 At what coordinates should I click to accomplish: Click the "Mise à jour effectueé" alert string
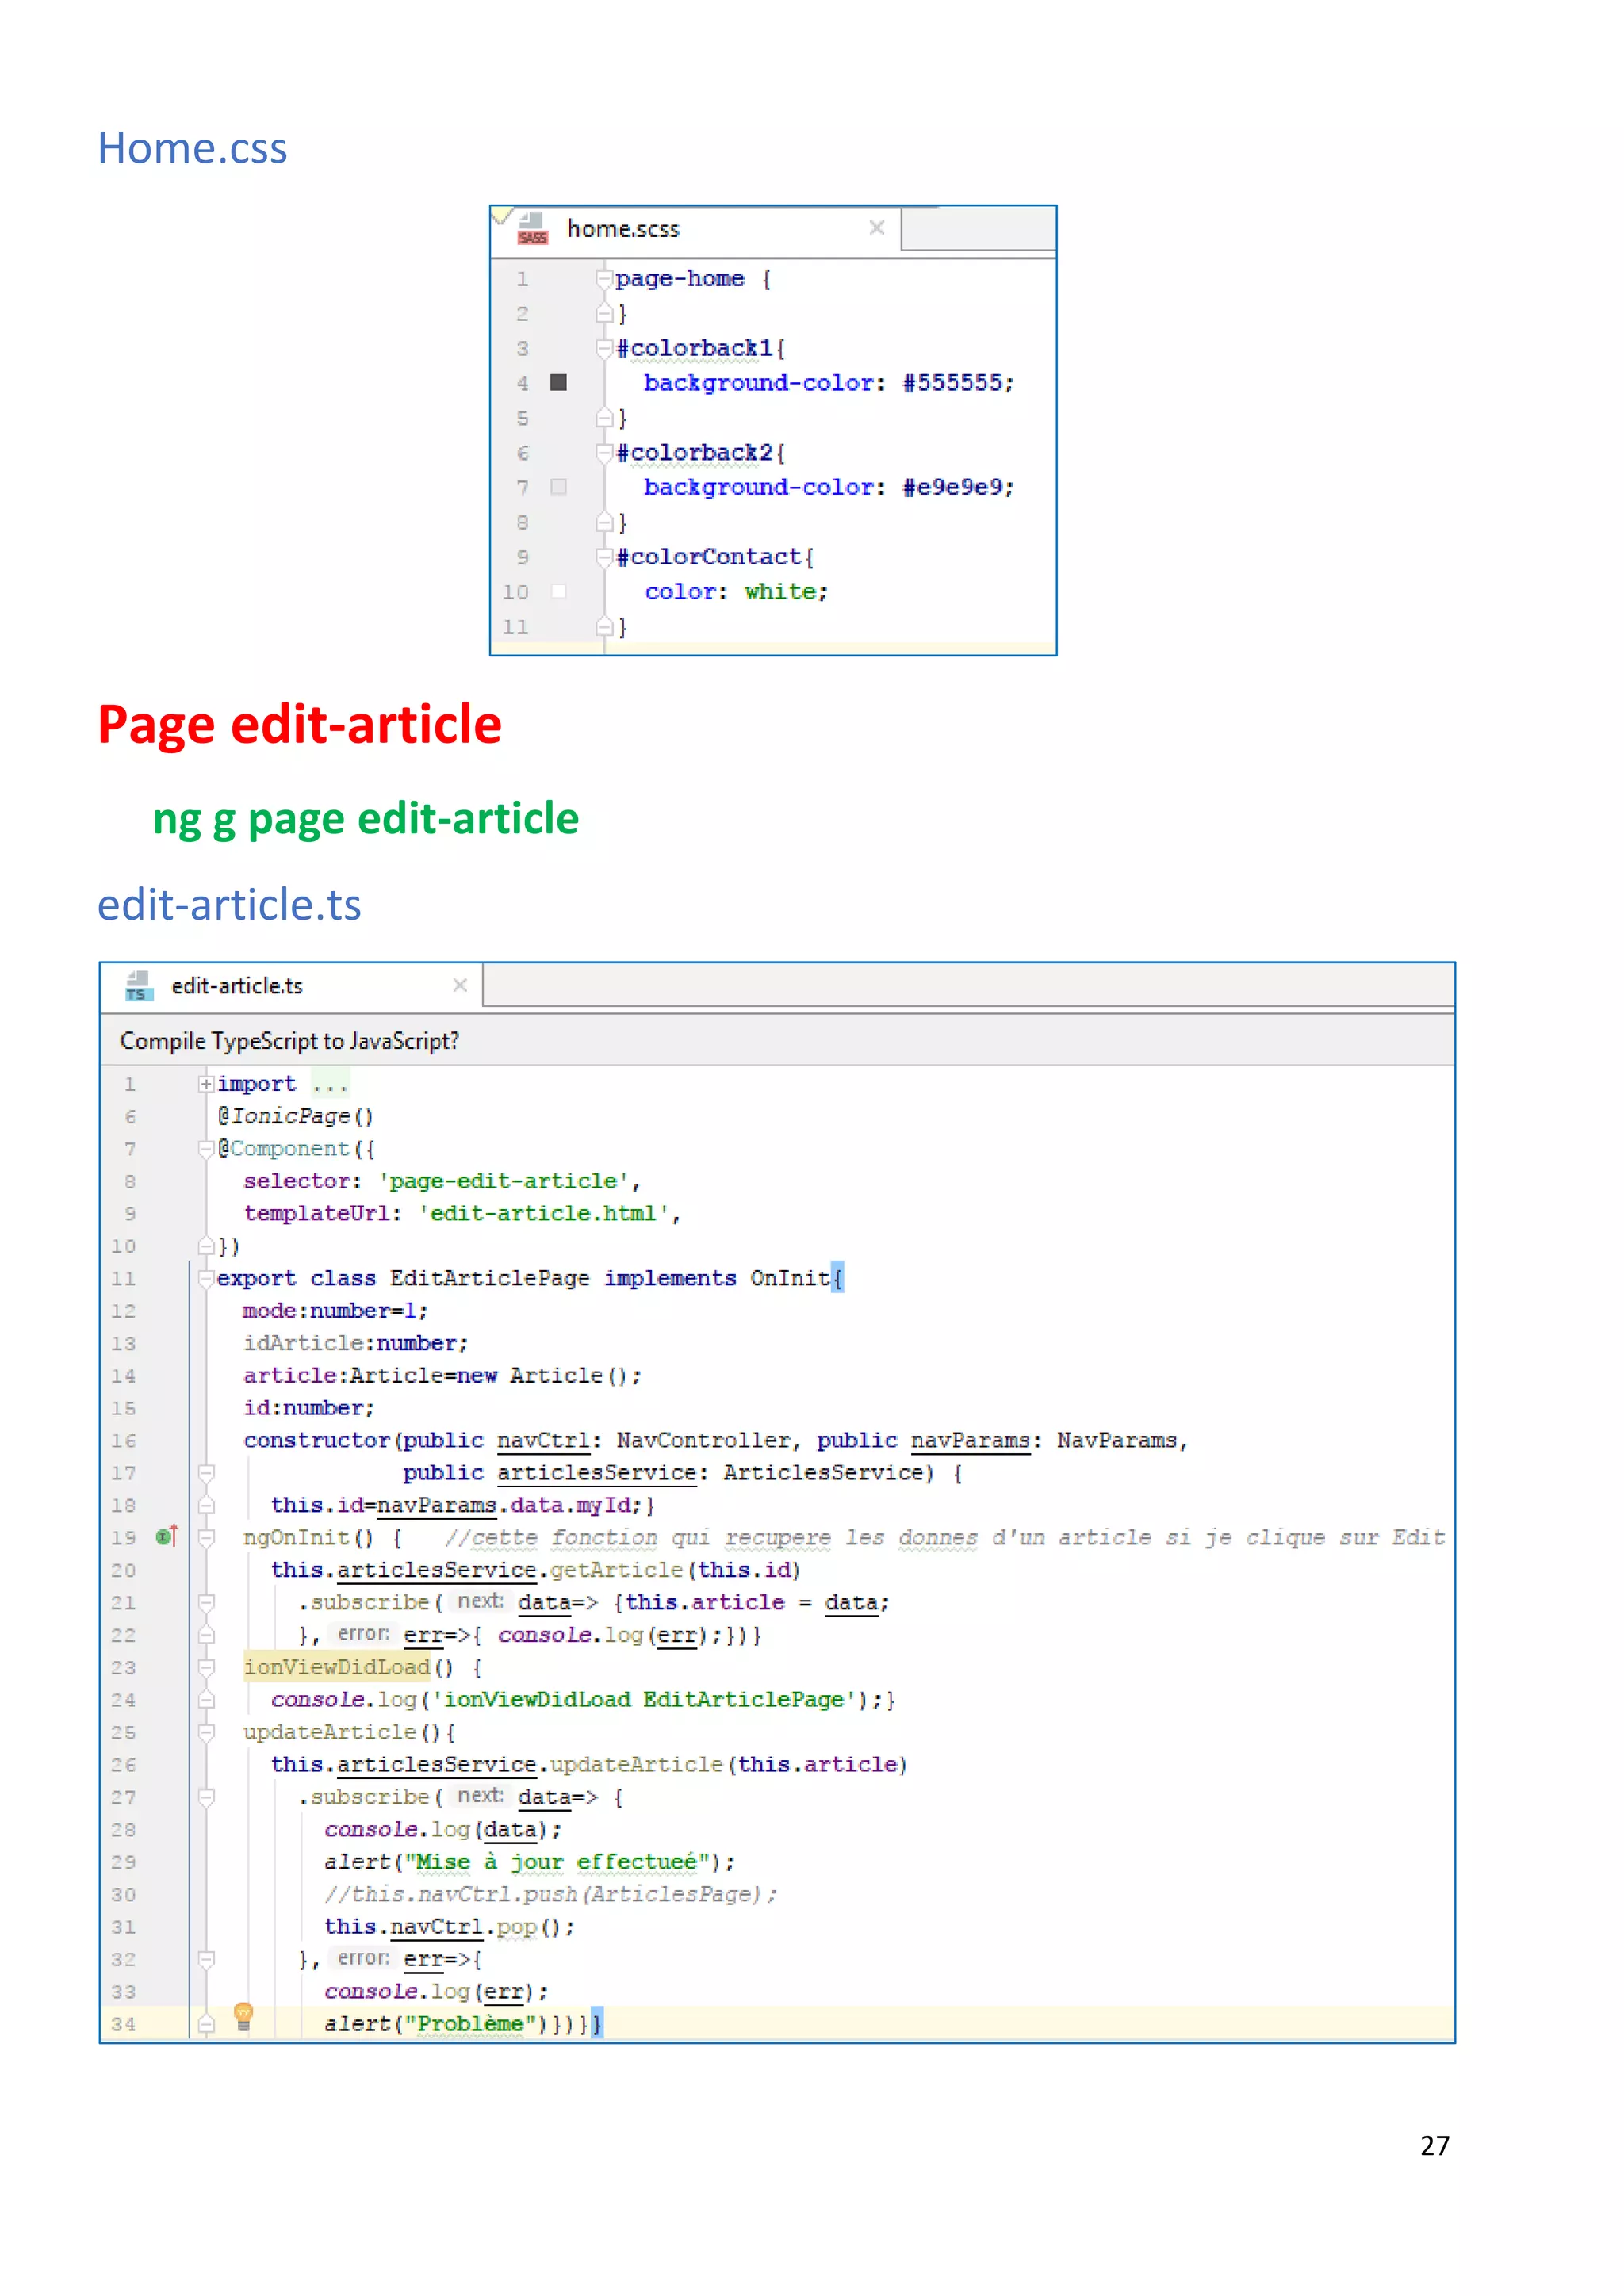point(556,1862)
